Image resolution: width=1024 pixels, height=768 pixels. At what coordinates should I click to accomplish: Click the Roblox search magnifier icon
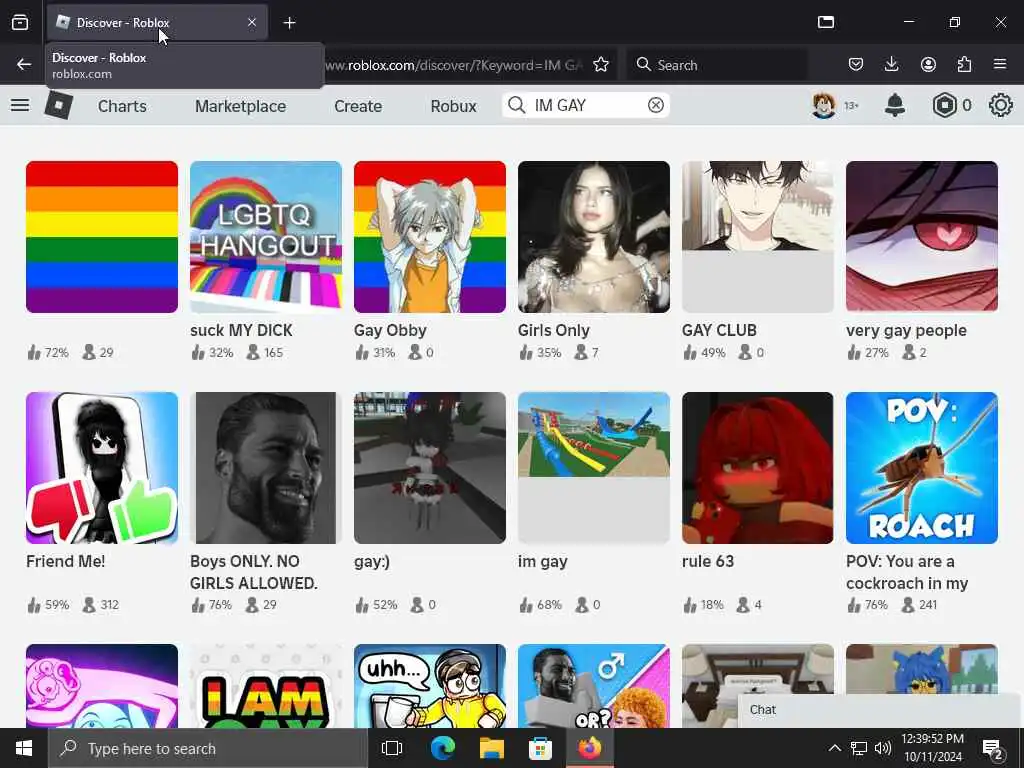click(517, 105)
